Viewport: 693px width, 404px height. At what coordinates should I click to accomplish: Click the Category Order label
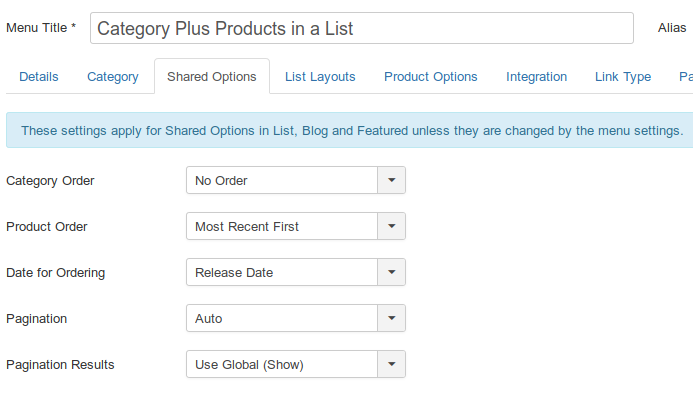50,181
